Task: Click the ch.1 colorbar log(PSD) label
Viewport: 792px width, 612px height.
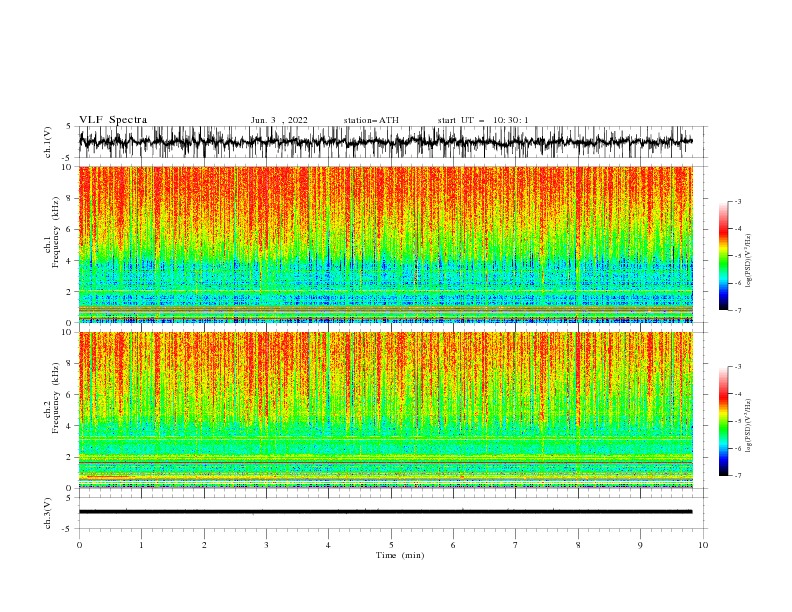Action: tap(749, 261)
